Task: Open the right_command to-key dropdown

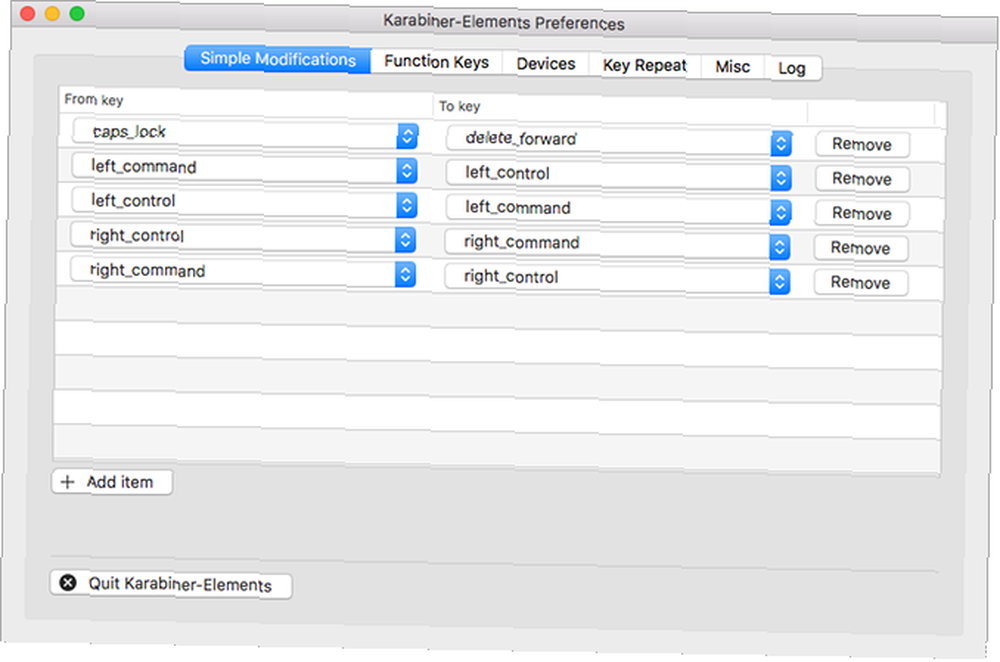Action: point(617,244)
